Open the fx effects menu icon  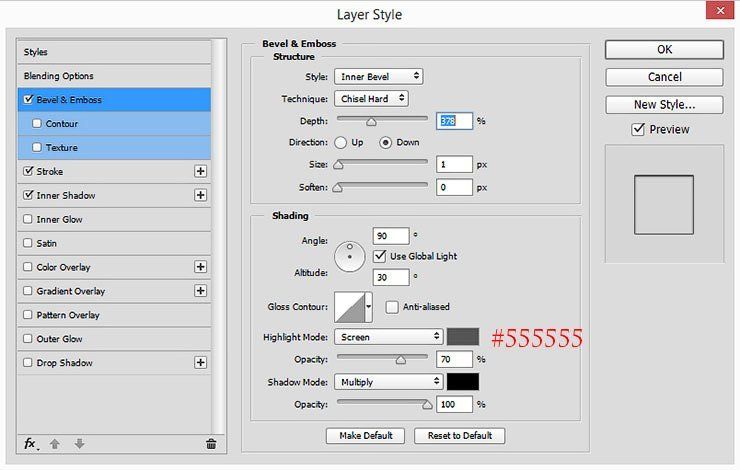pos(31,444)
